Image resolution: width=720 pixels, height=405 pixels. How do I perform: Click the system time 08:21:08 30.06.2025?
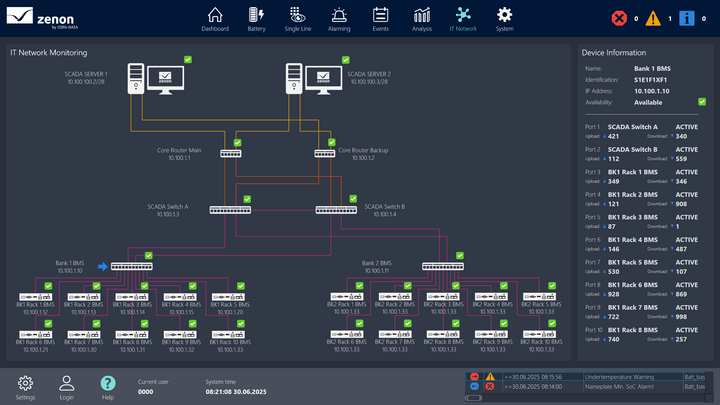coord(236,392)
